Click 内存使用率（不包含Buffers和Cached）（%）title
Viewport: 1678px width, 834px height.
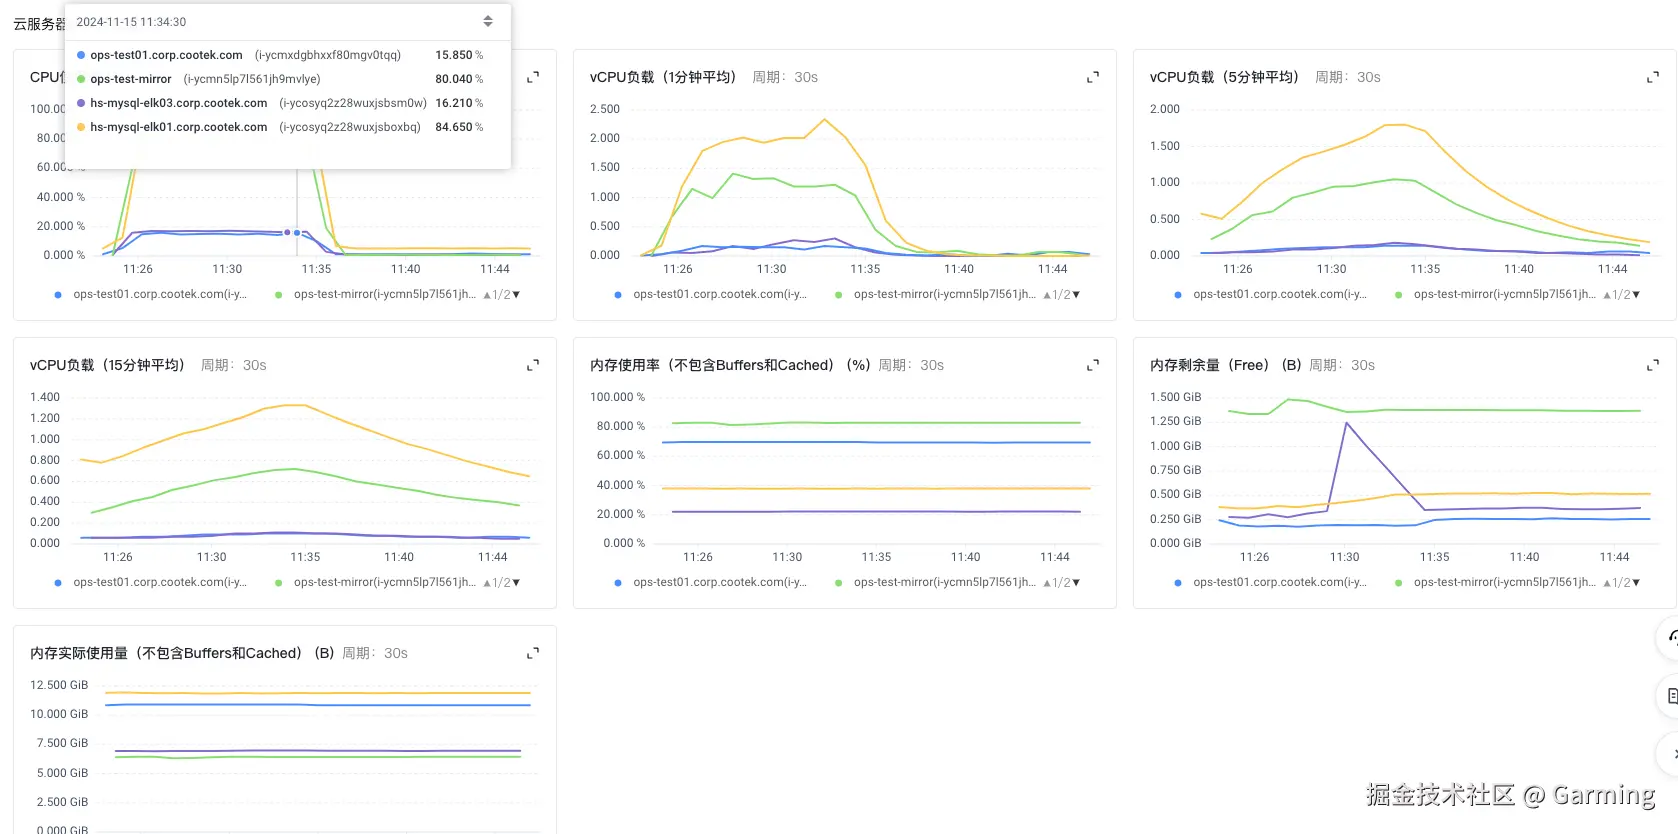730,365
